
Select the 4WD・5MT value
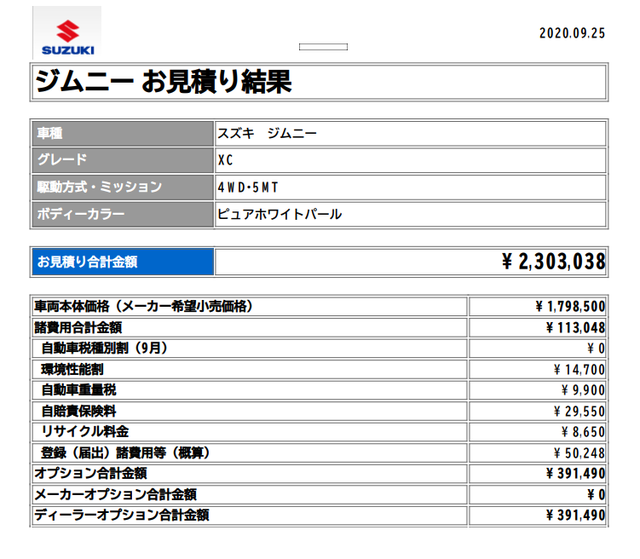pos(248,187)
